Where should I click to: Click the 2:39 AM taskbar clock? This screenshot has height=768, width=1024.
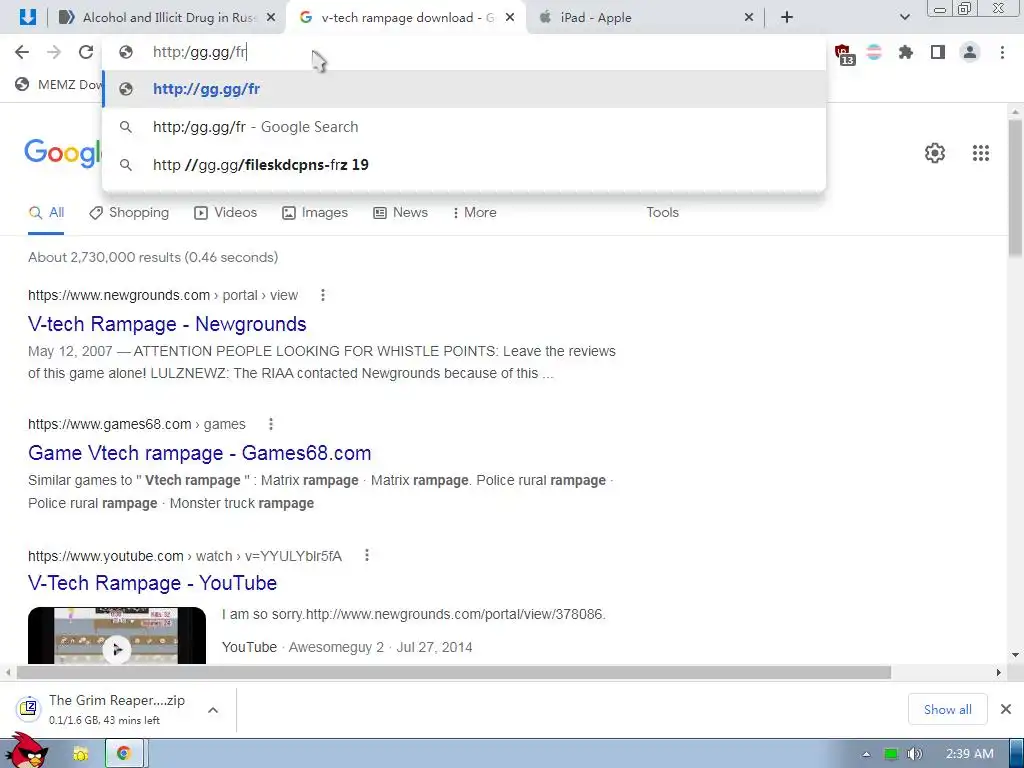click(970, 754)
